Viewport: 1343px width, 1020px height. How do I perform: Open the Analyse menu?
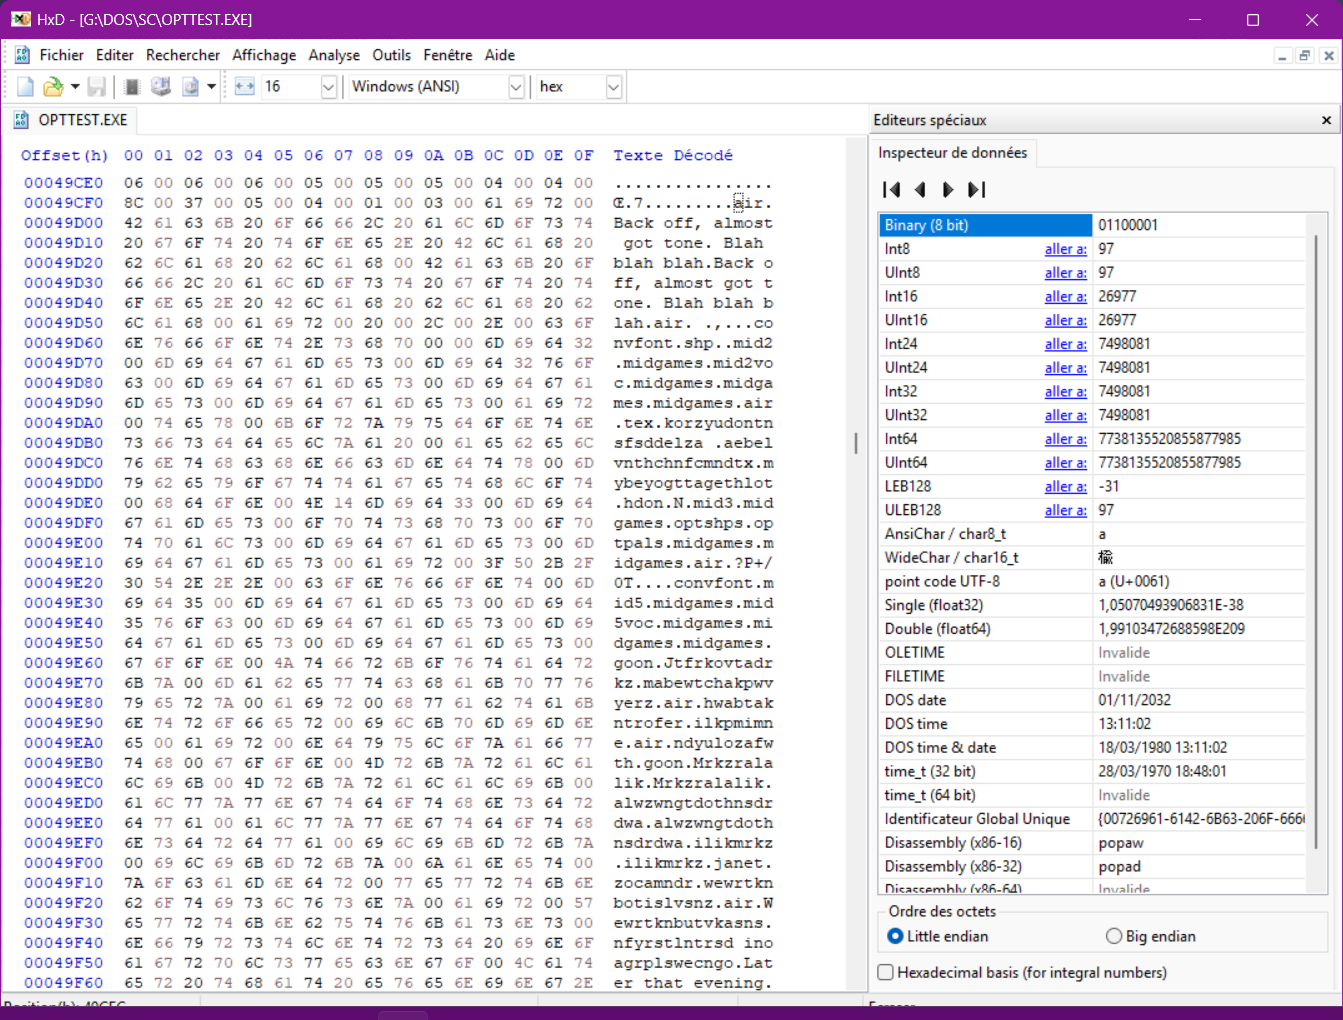tap(334, 55)
